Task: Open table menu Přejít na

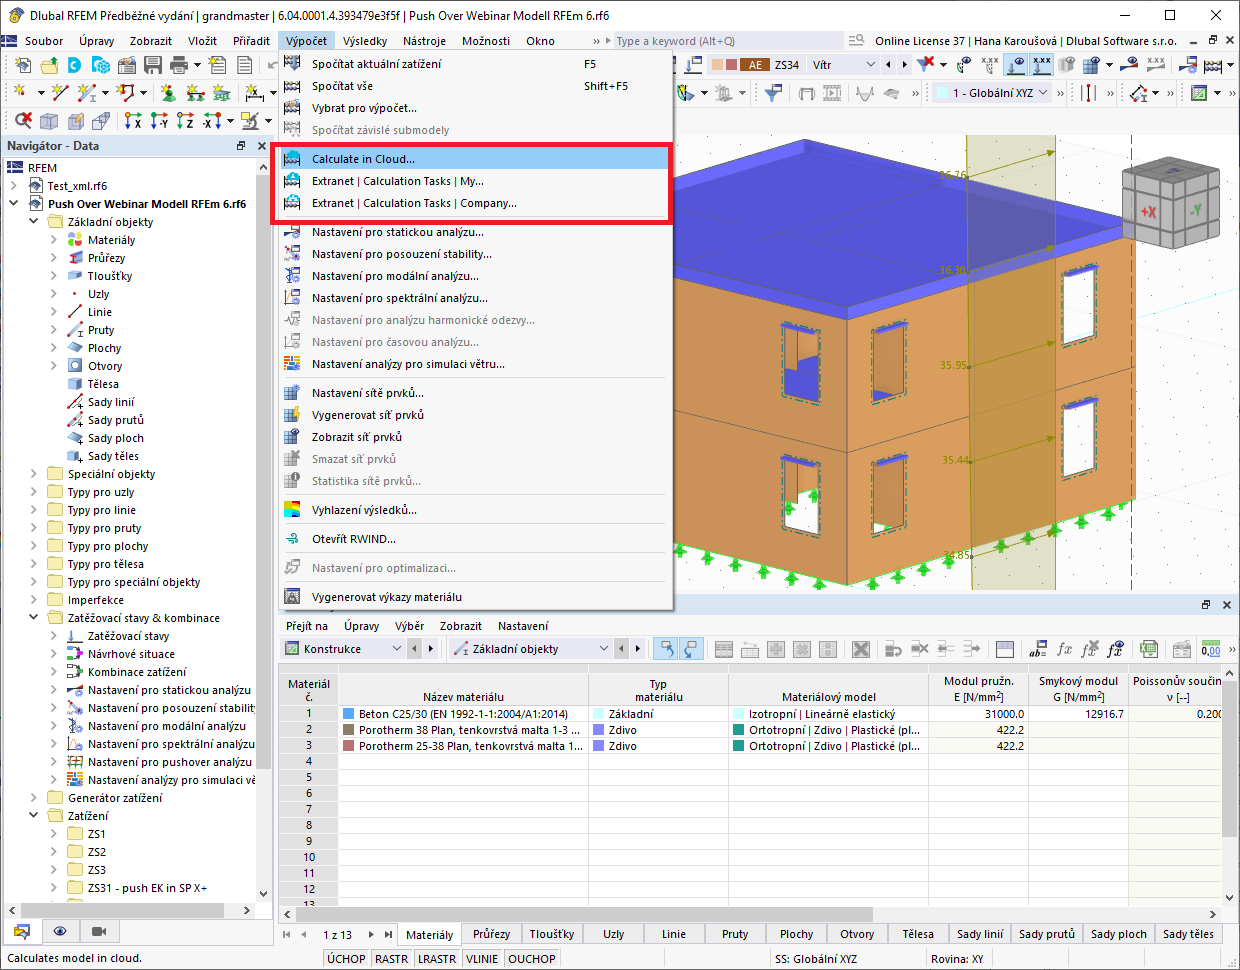Action: (x=306, y=626)
